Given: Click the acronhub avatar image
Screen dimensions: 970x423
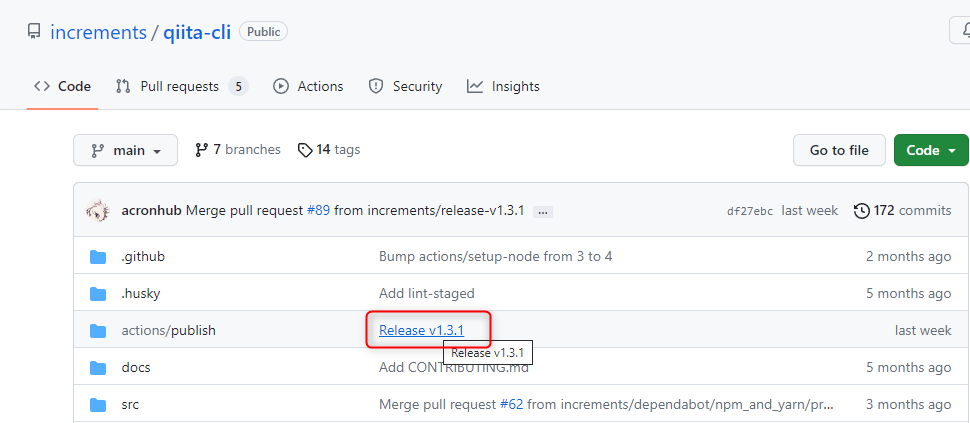Looking at the screenshot, I should pyautogui.click(x=98, y=211).
